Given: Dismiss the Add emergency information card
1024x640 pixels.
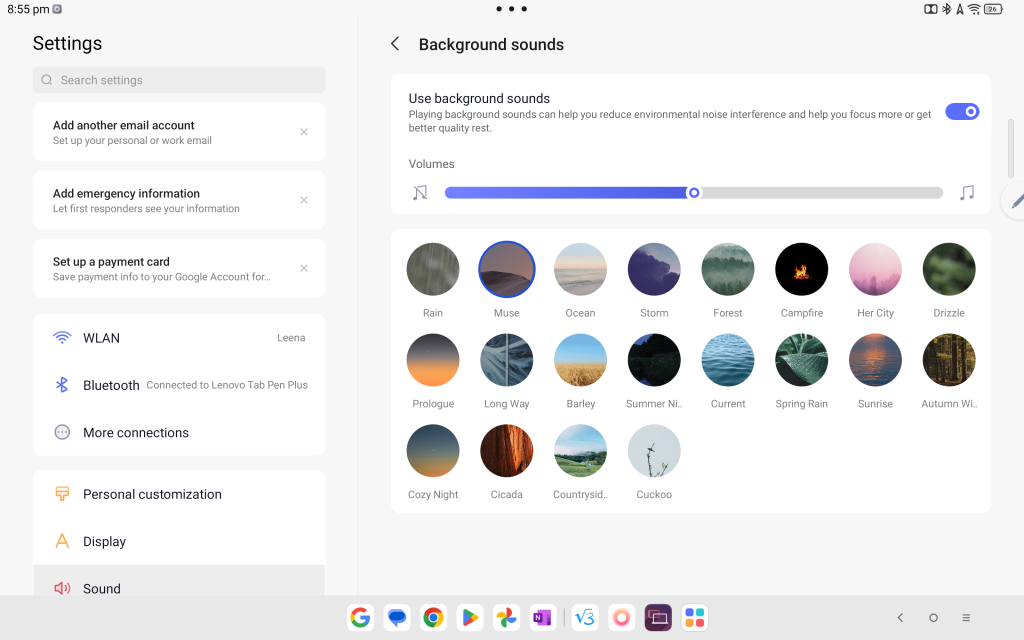Looking at the screenshot, I should pos(304,200).
